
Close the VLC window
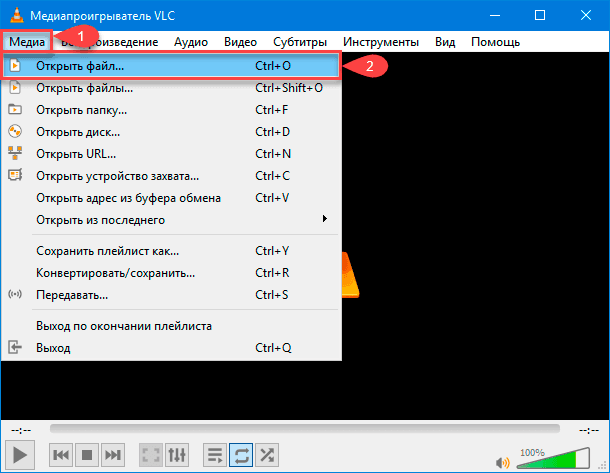(585, 16)
